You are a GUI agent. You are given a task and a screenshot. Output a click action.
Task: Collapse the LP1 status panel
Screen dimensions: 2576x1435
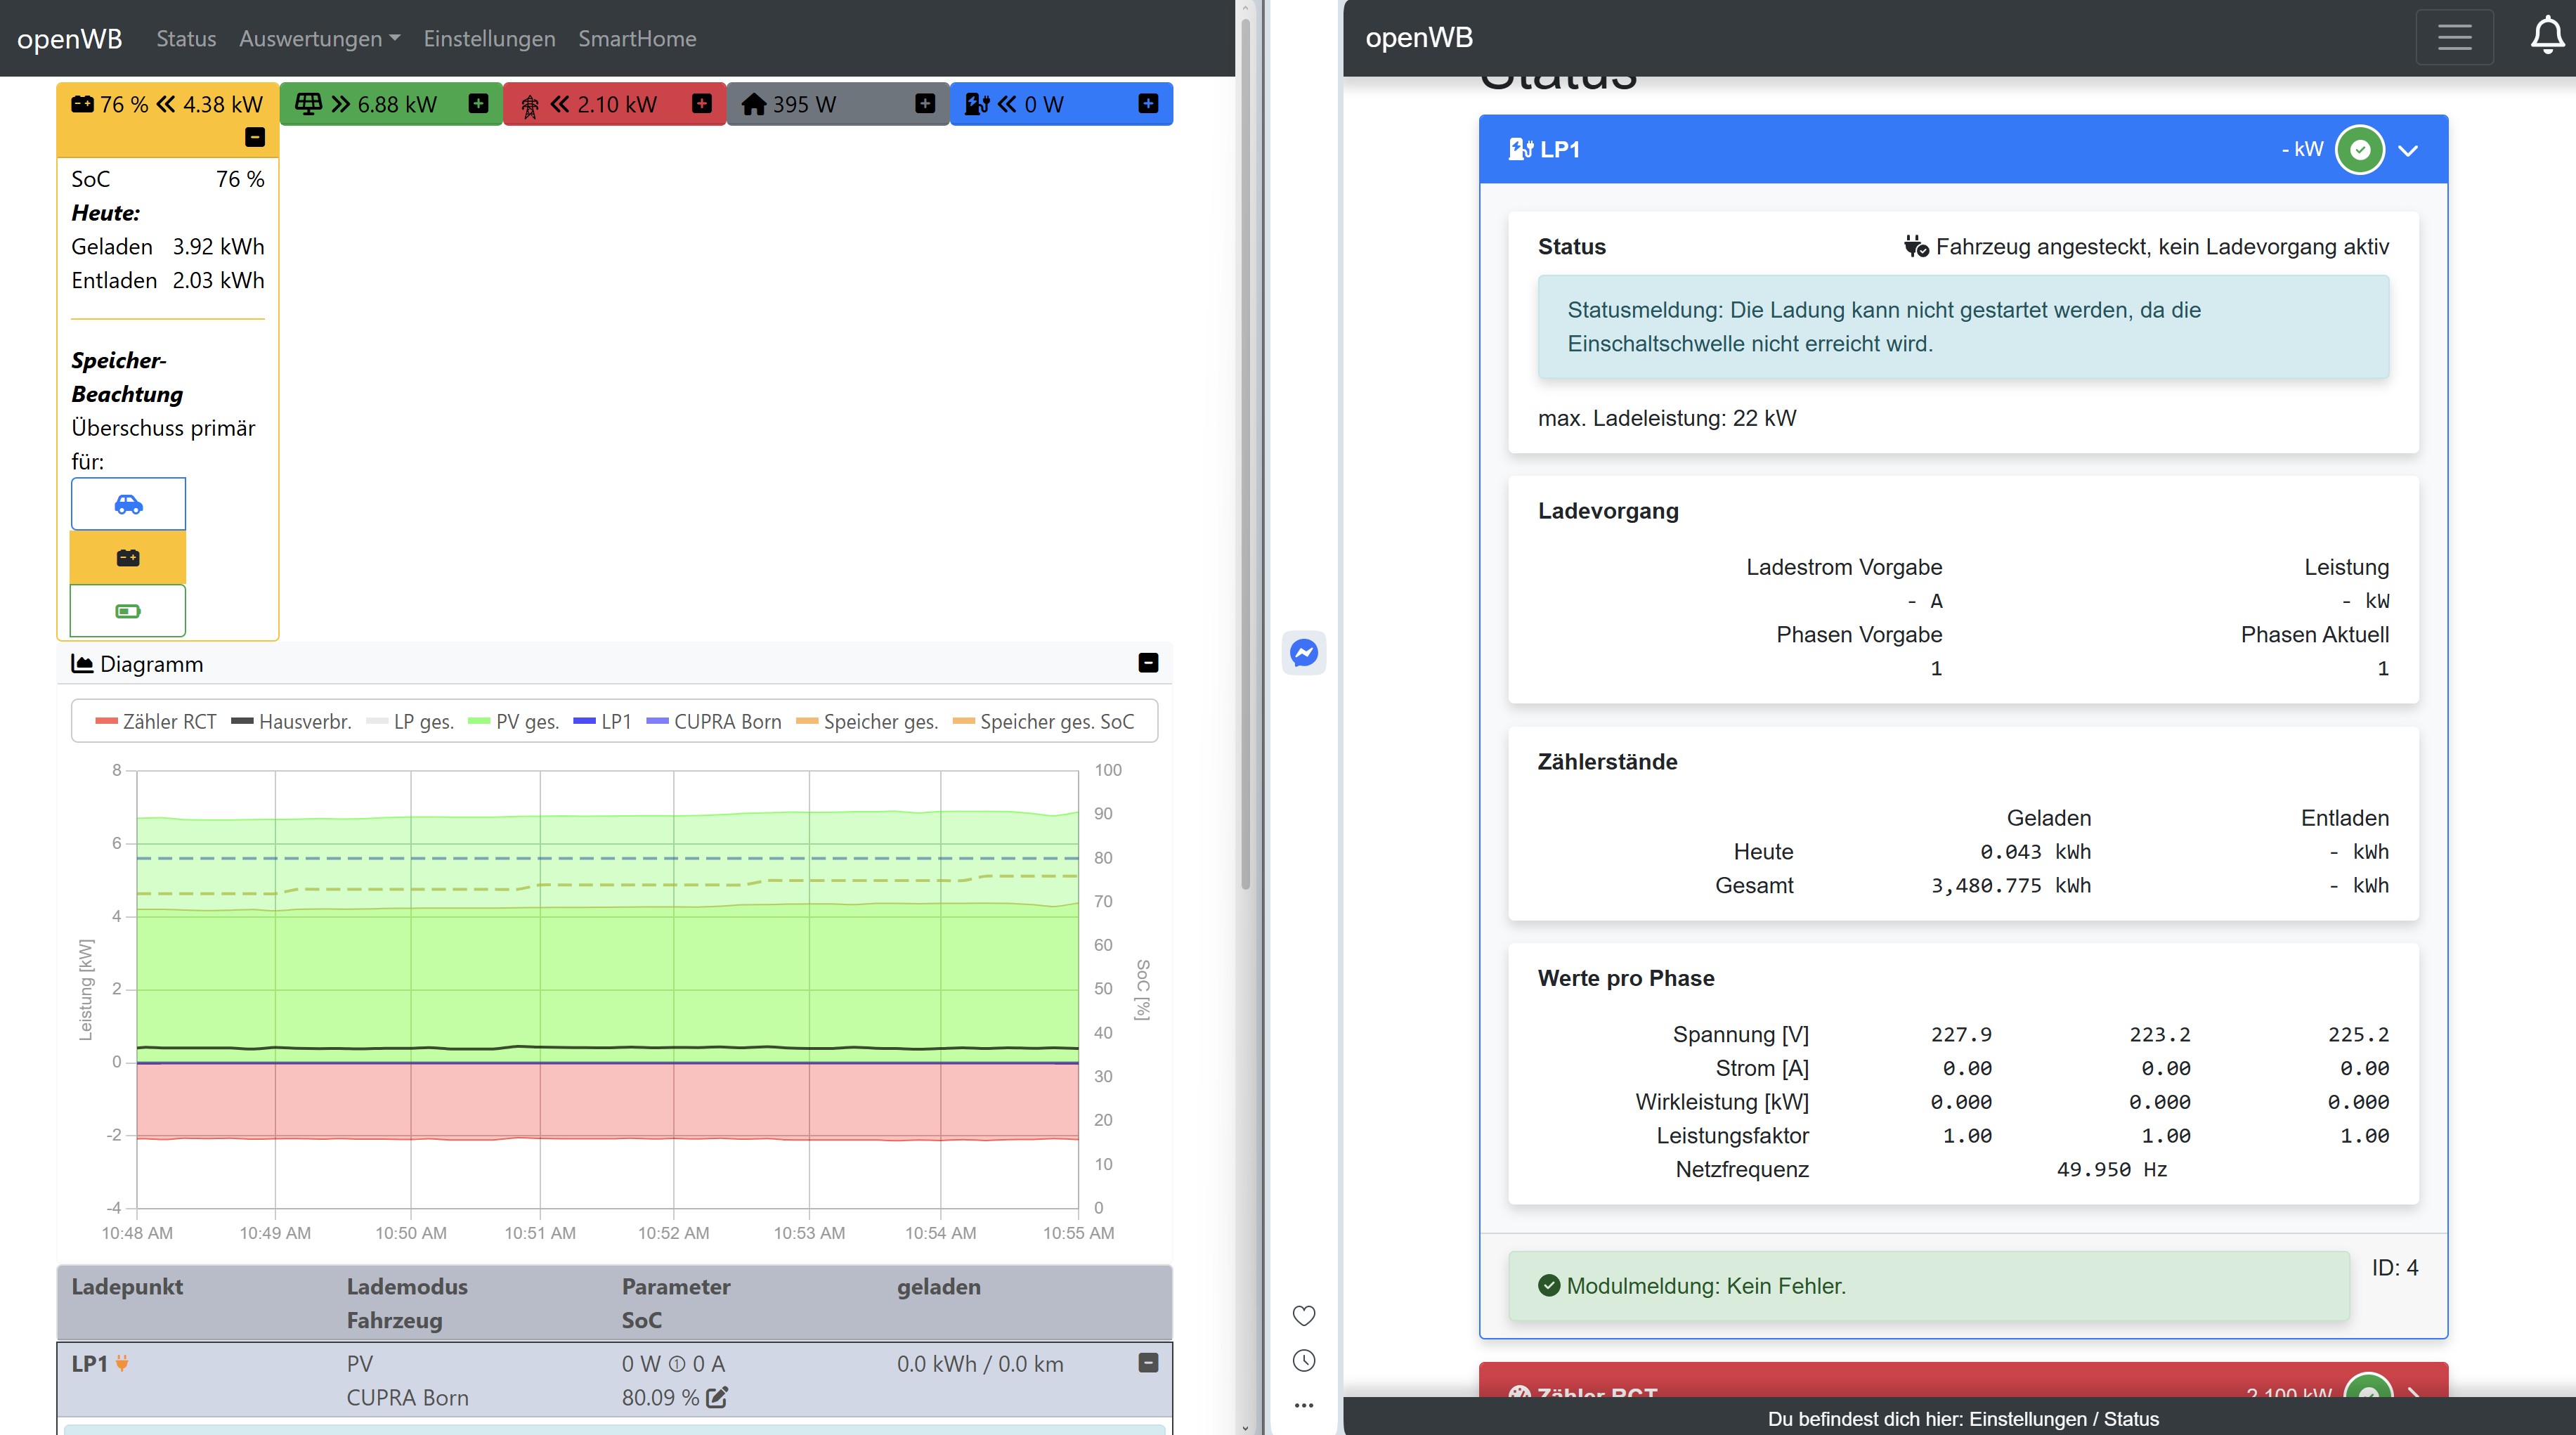pos(2408,150)
